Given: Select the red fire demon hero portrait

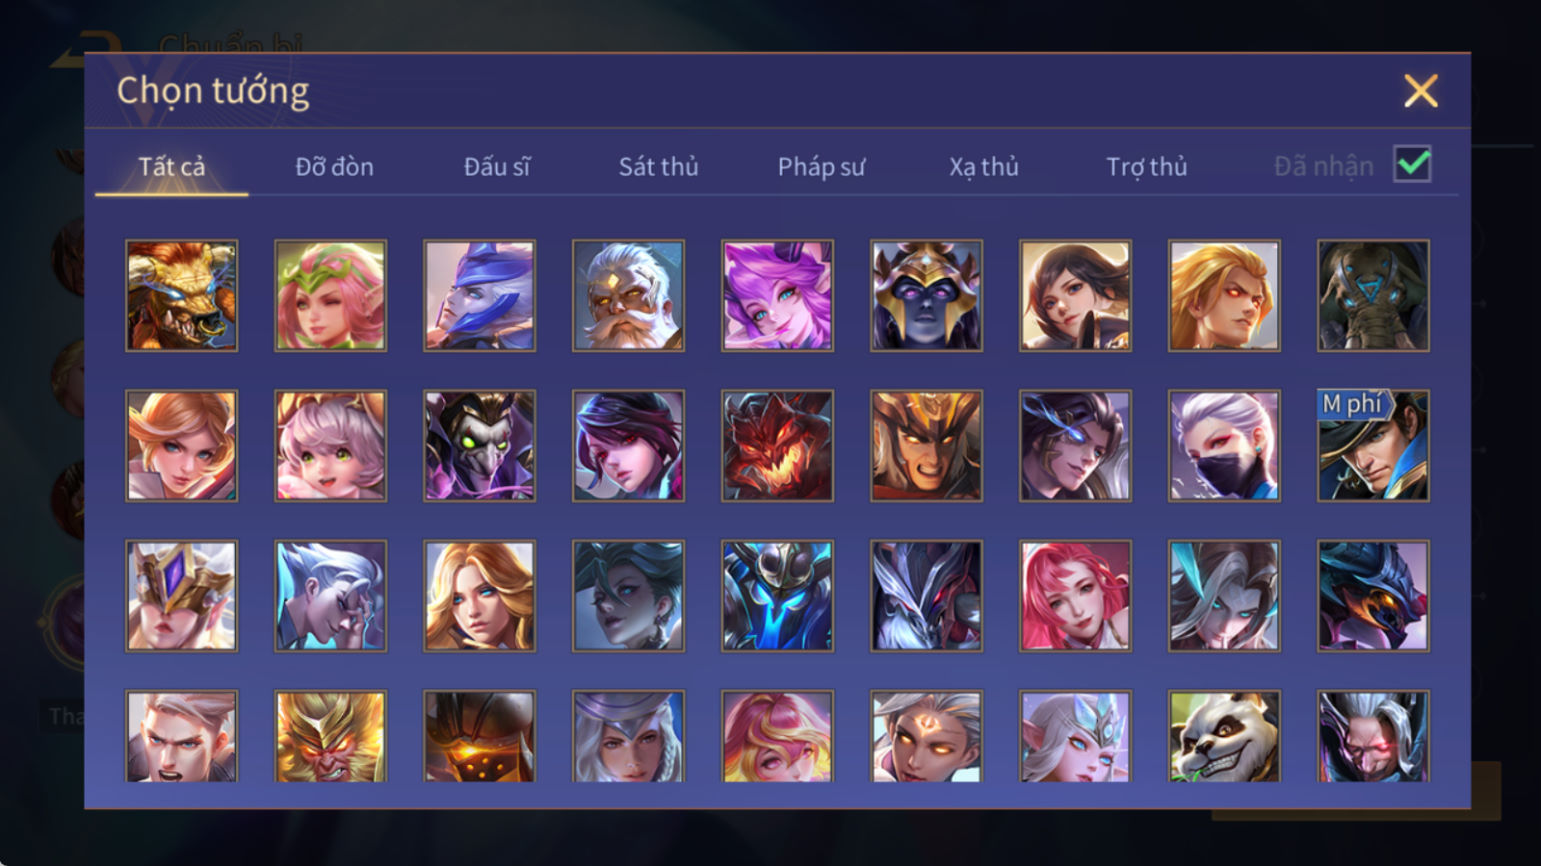Looking at the screenshot, I should click(777, 445).
